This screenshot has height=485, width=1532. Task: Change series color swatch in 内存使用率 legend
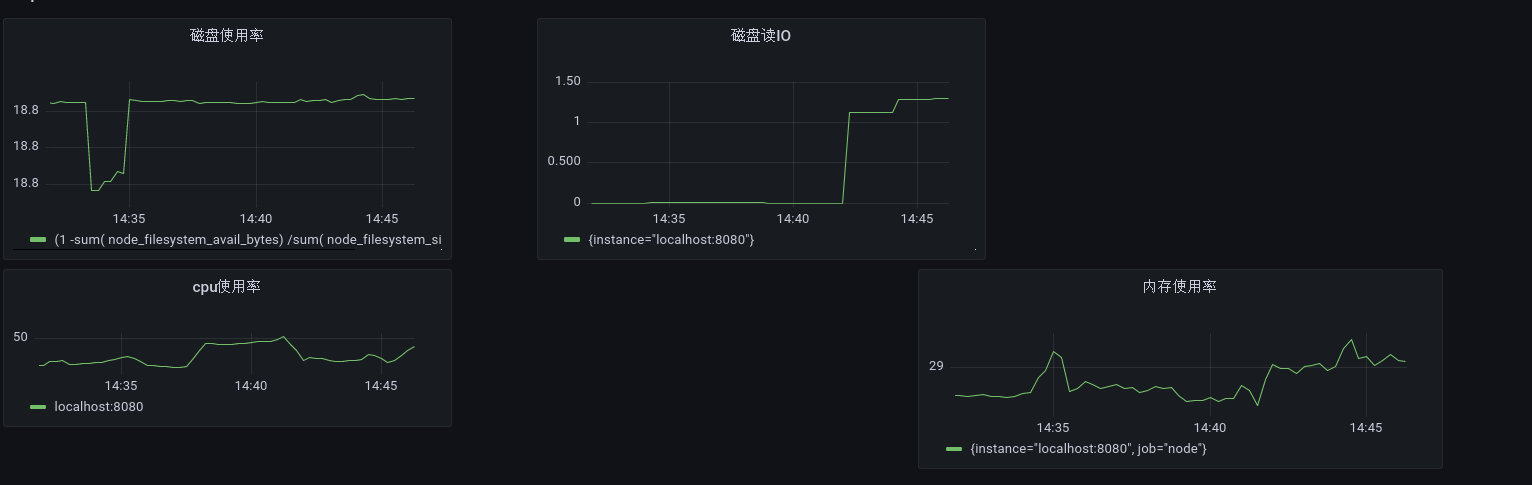pos(954,449)
